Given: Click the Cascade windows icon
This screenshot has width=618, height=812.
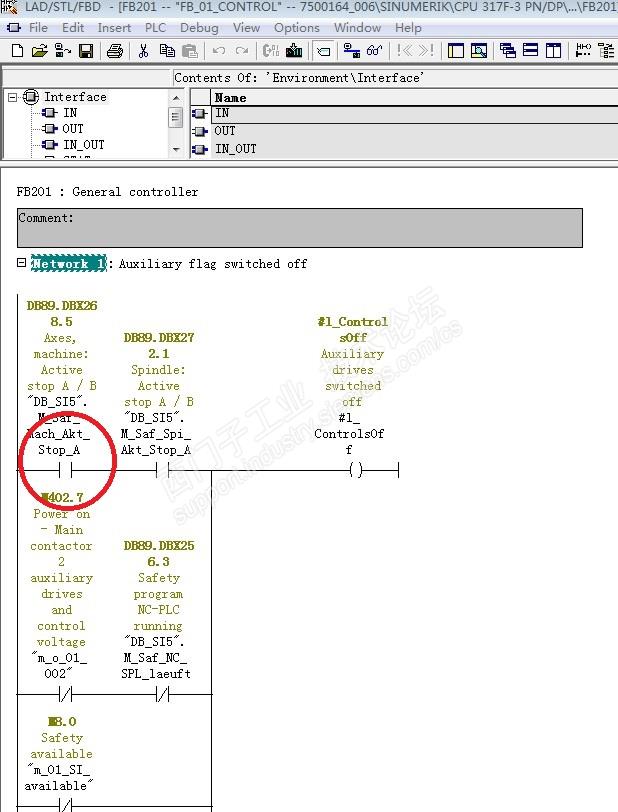Looking at the screenshot, I should pos(508,51).
